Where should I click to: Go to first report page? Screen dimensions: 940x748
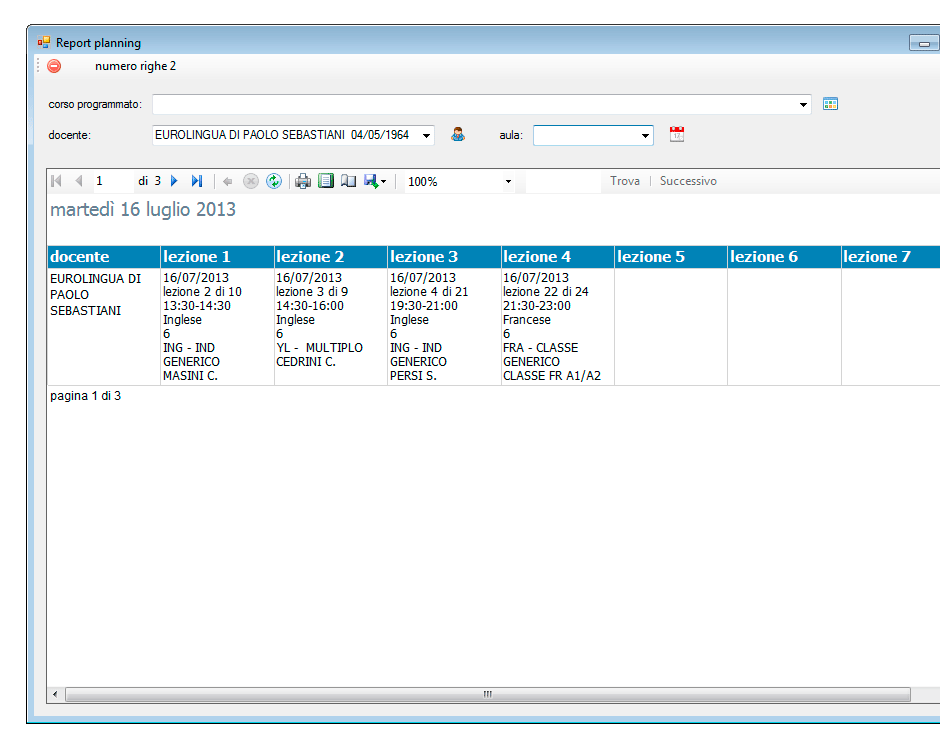pyautogui.click(x=56, y=181)
